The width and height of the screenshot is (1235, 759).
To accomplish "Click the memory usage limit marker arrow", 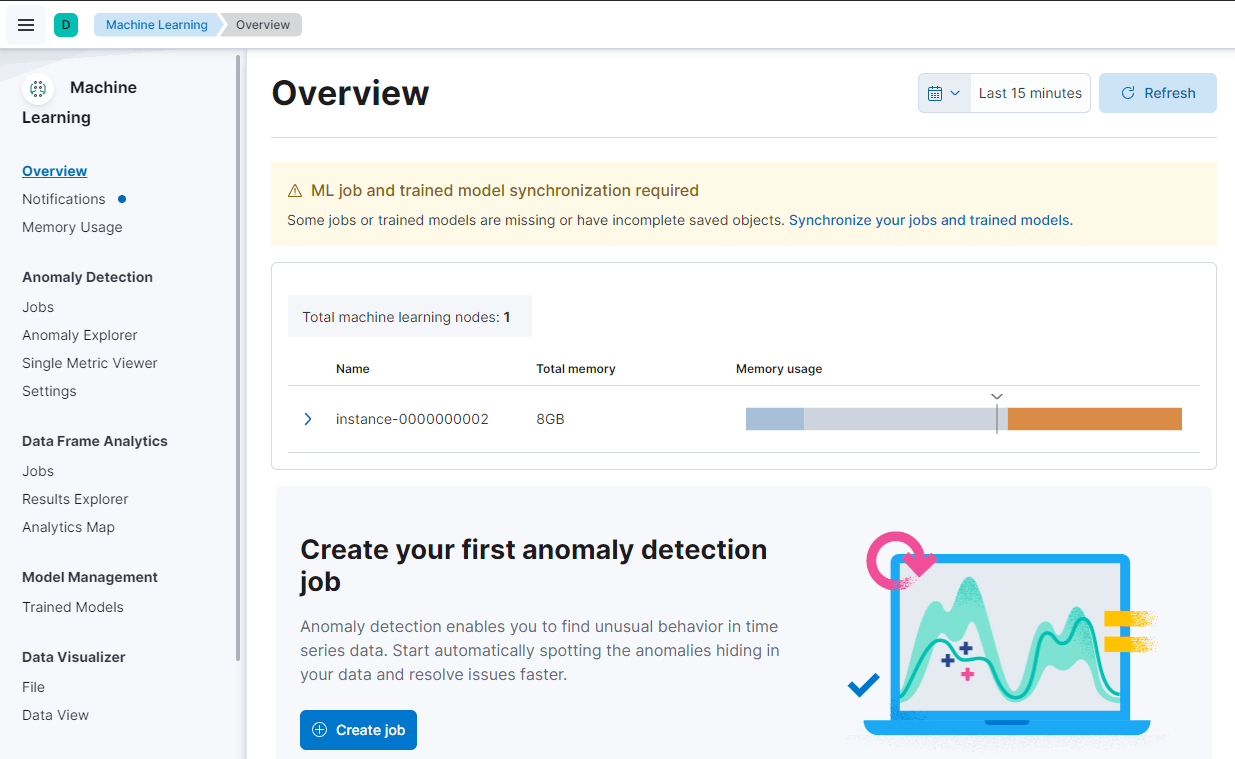I will (997, 396).
